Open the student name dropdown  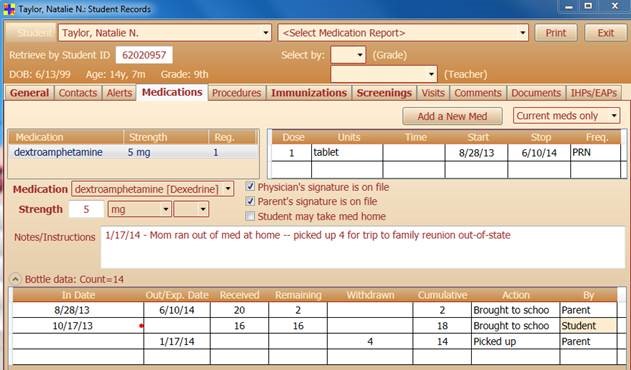point(266,33)
